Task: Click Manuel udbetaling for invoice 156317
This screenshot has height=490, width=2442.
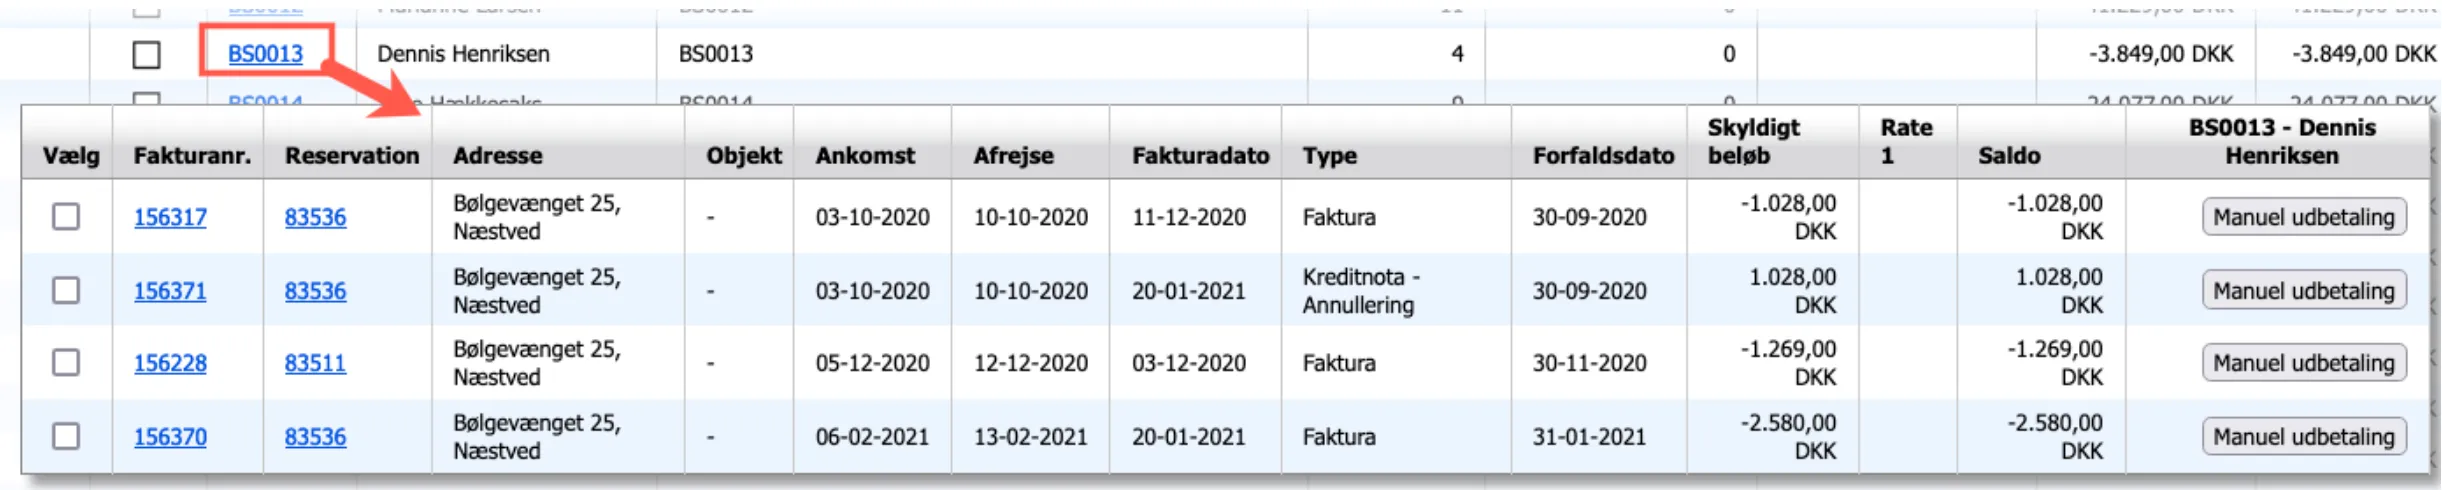Action: click(x=2303, y=217)
